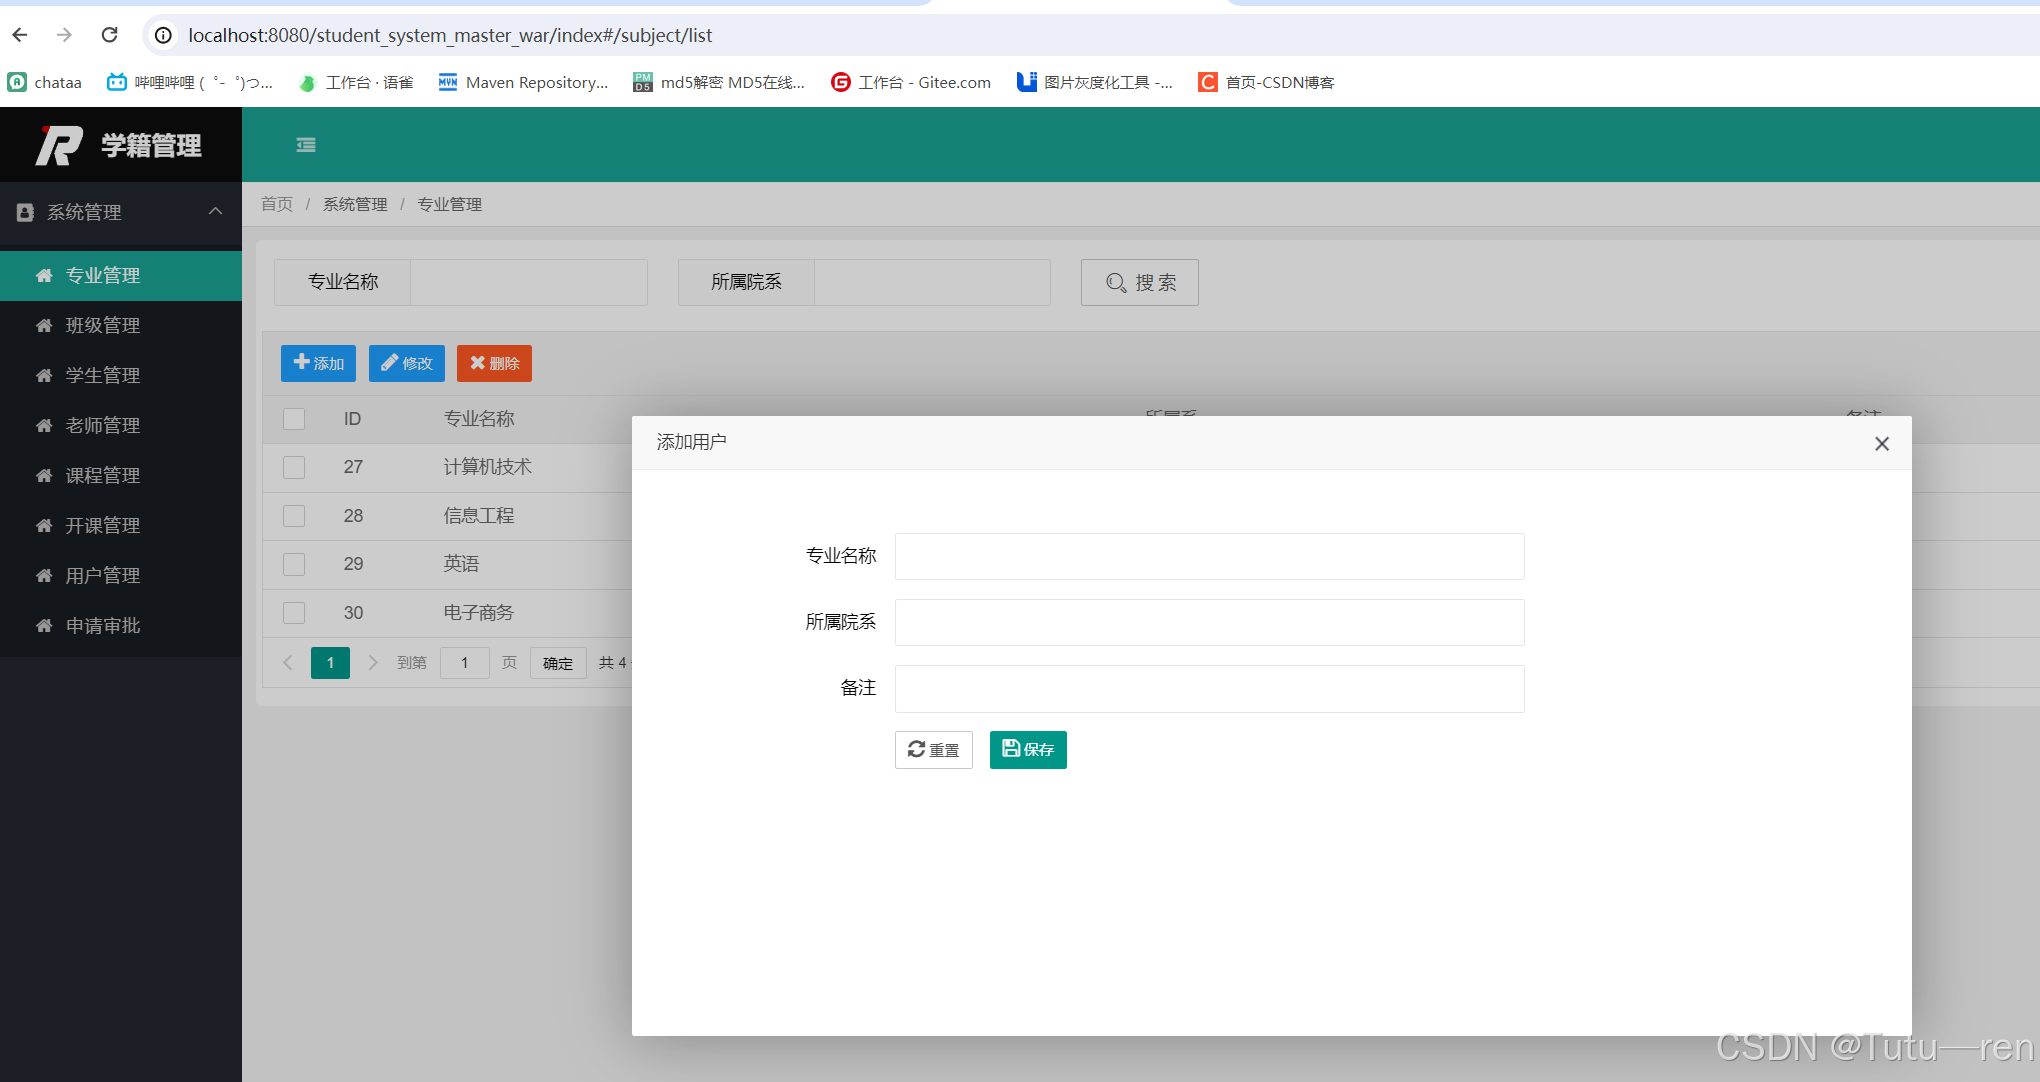Open 申请审批 in the sidebar menu
The height and width of the screenshot is (1082, 2040).
coord(102,626)
